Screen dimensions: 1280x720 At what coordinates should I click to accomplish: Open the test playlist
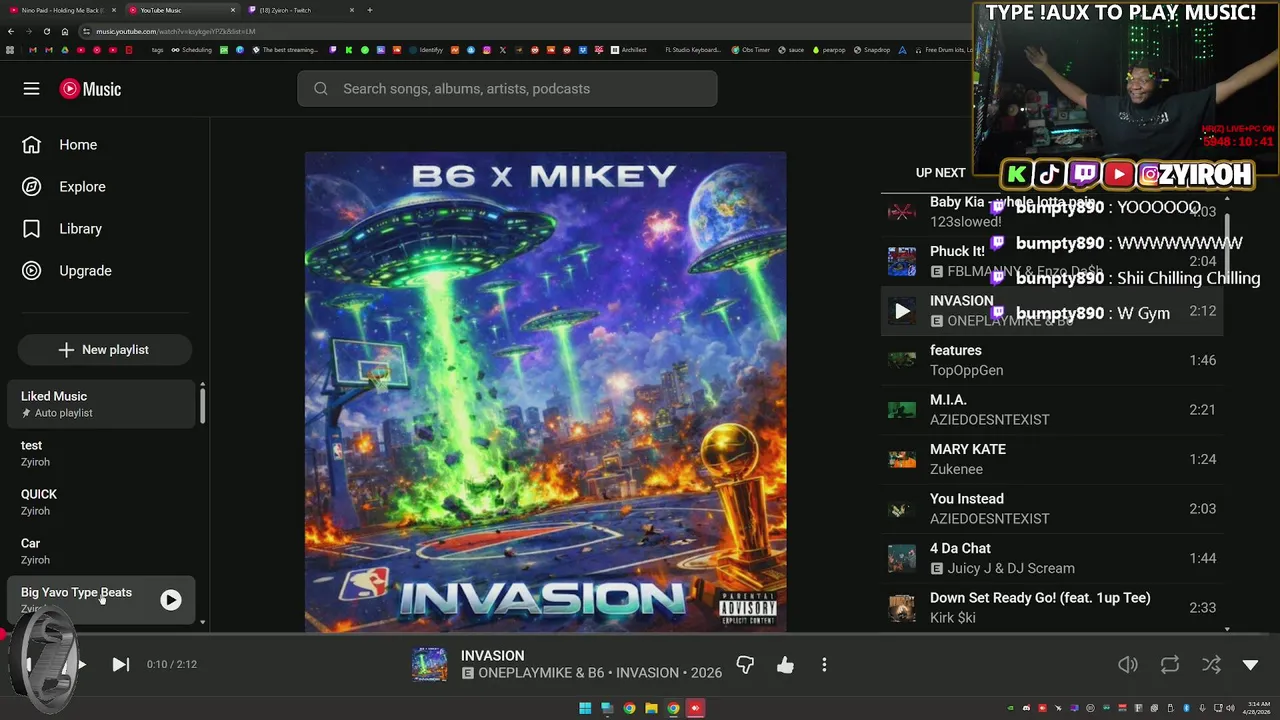[x=101, y=453]
